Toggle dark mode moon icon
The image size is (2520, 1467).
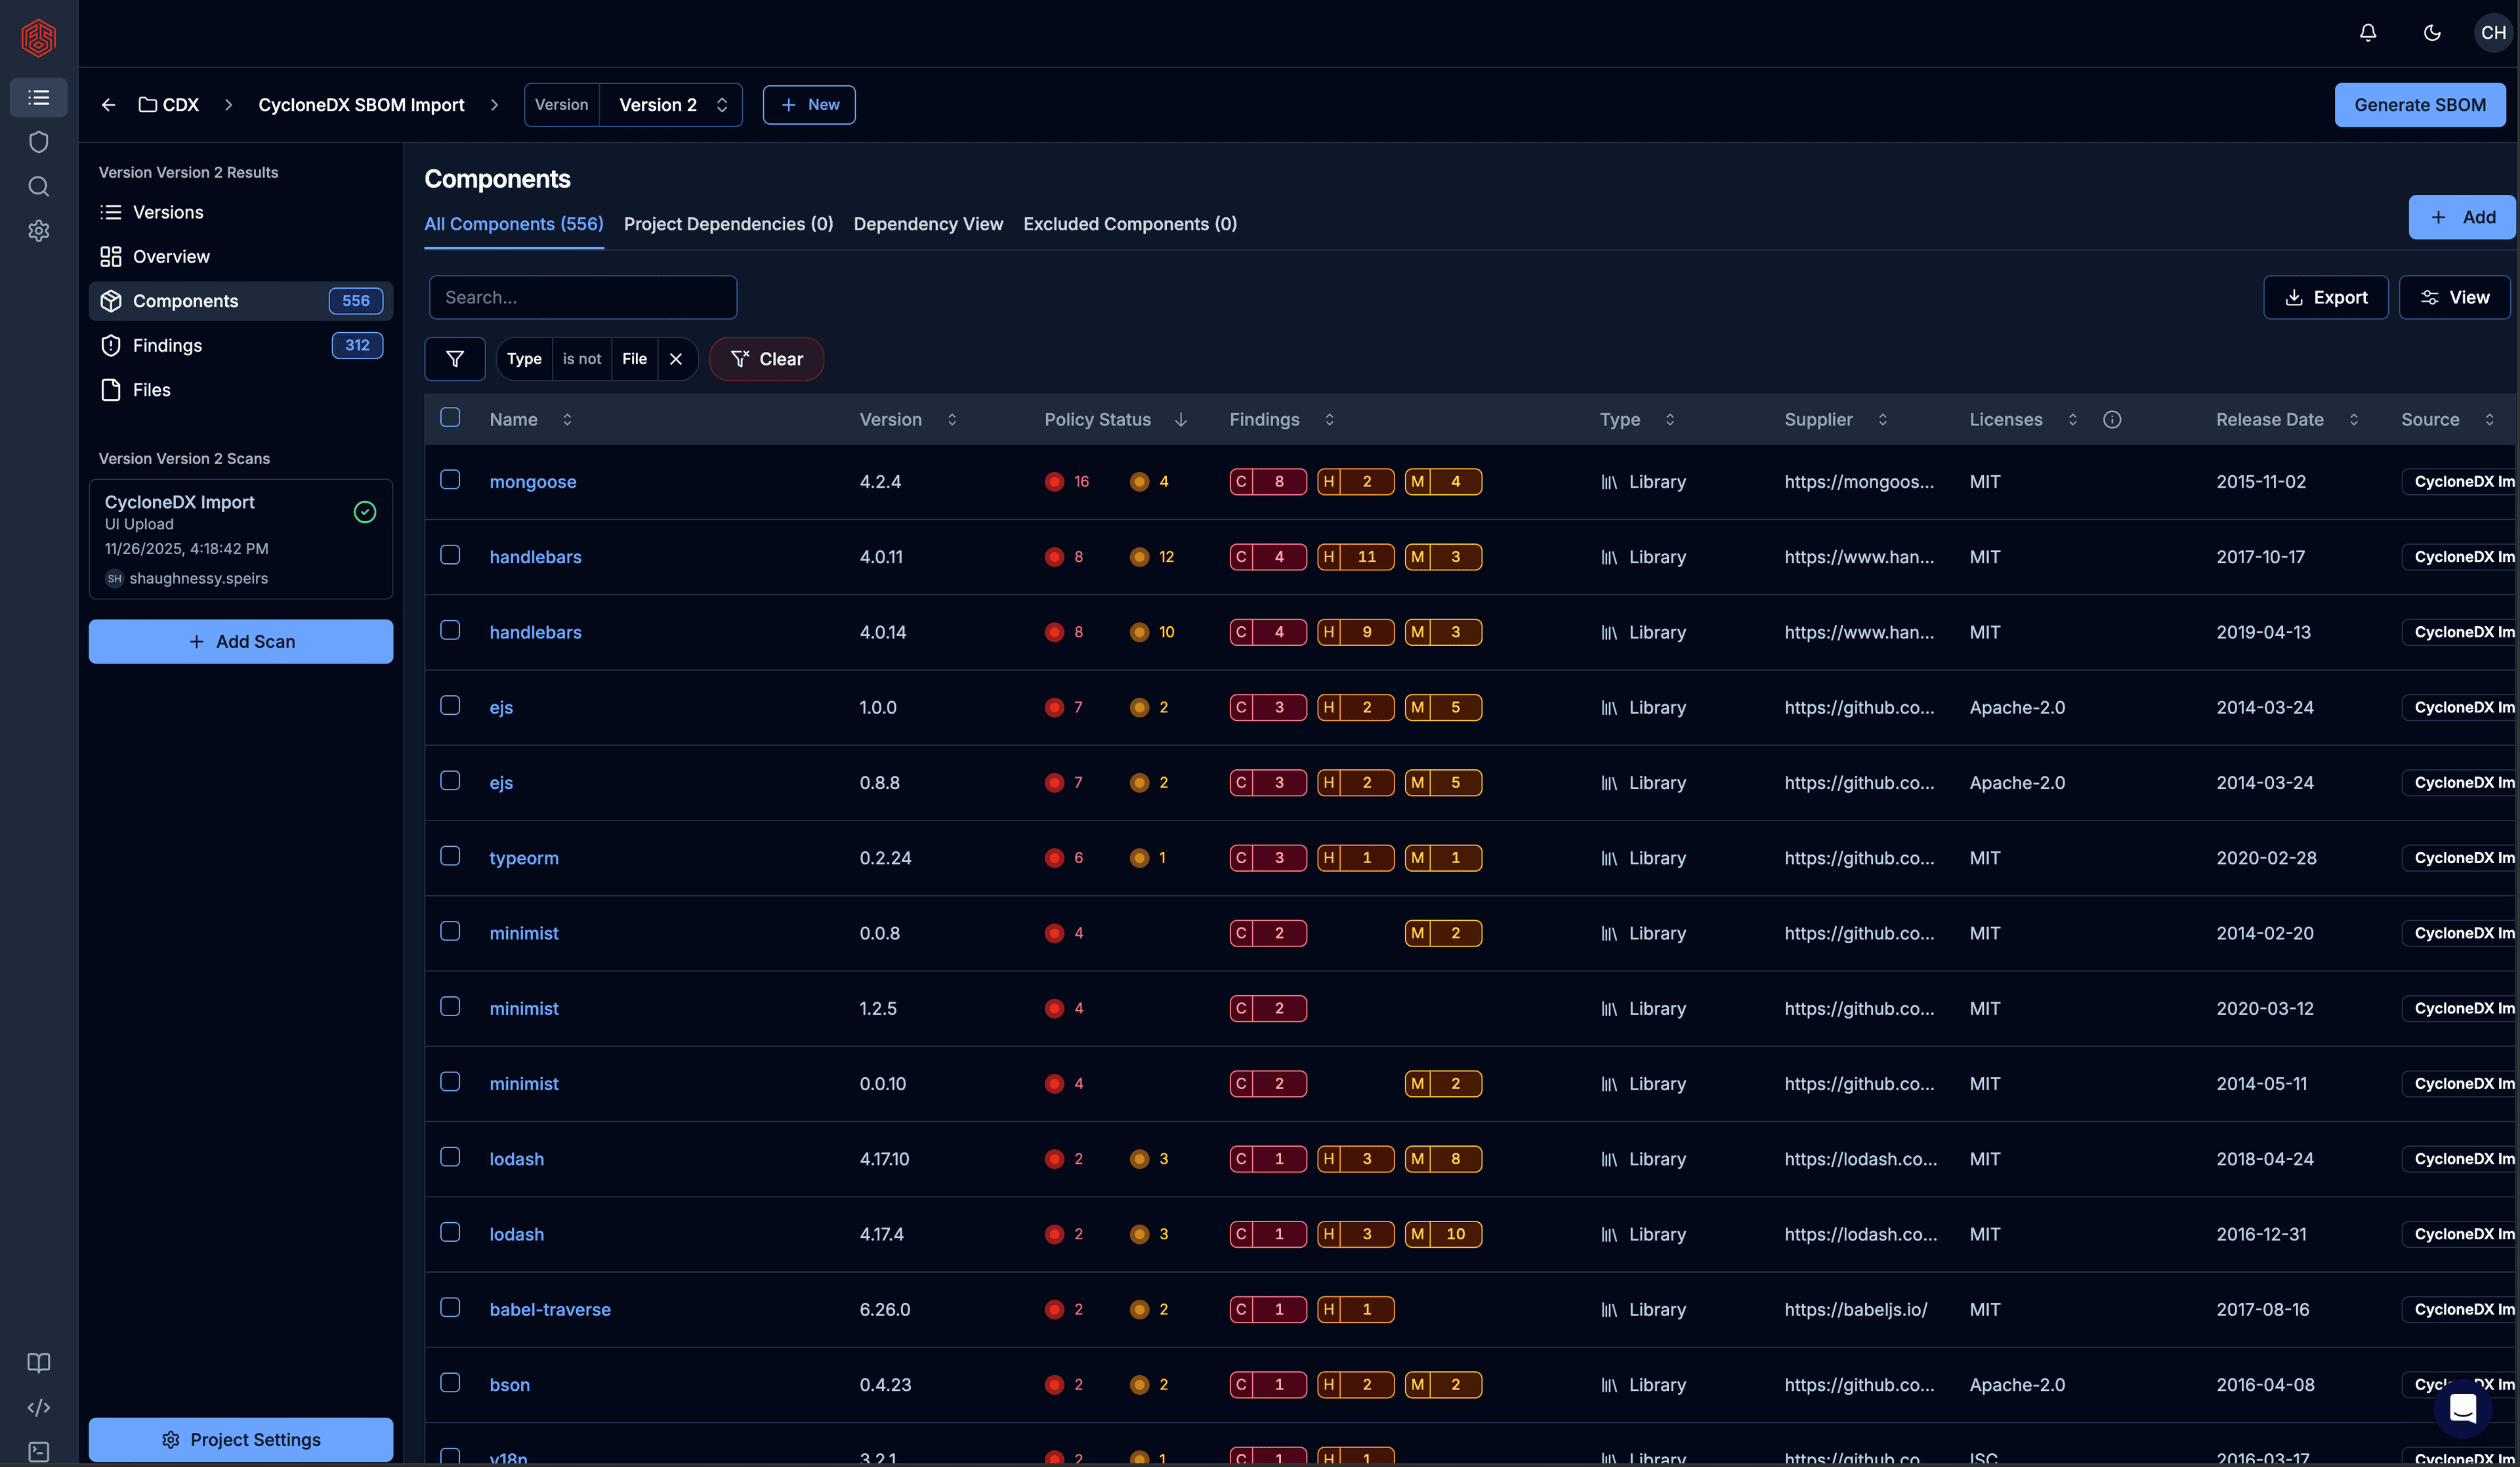tap(2432, 33)
